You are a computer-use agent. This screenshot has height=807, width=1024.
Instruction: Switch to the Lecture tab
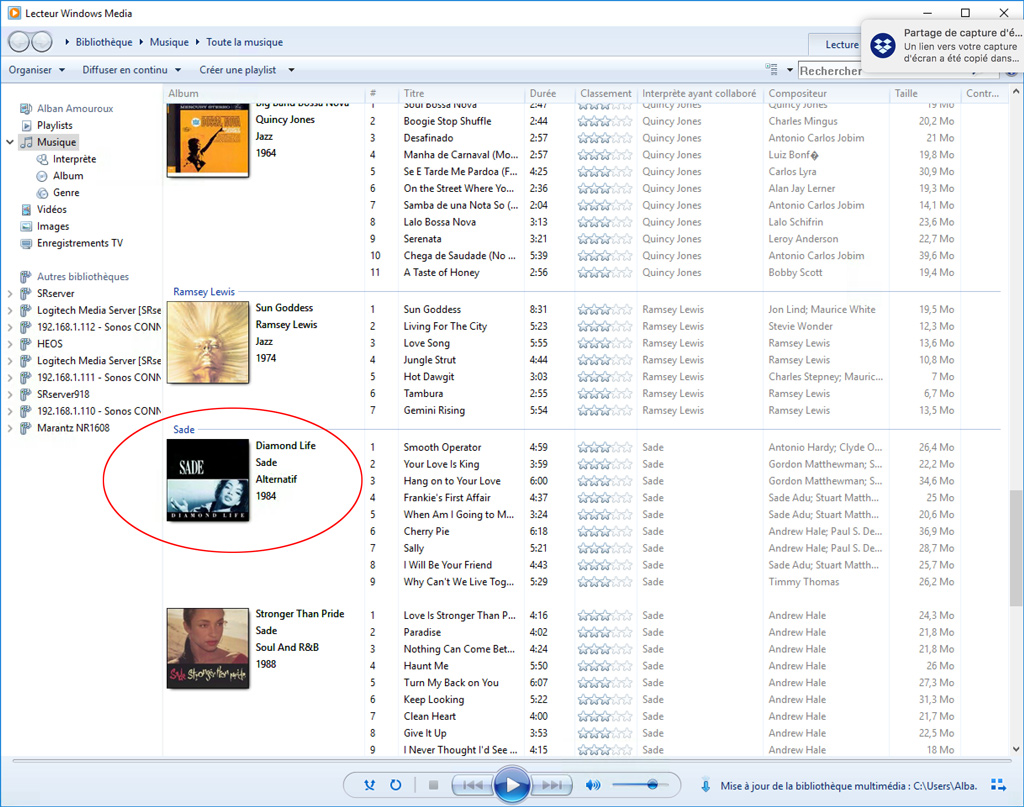tap(841, 44)
